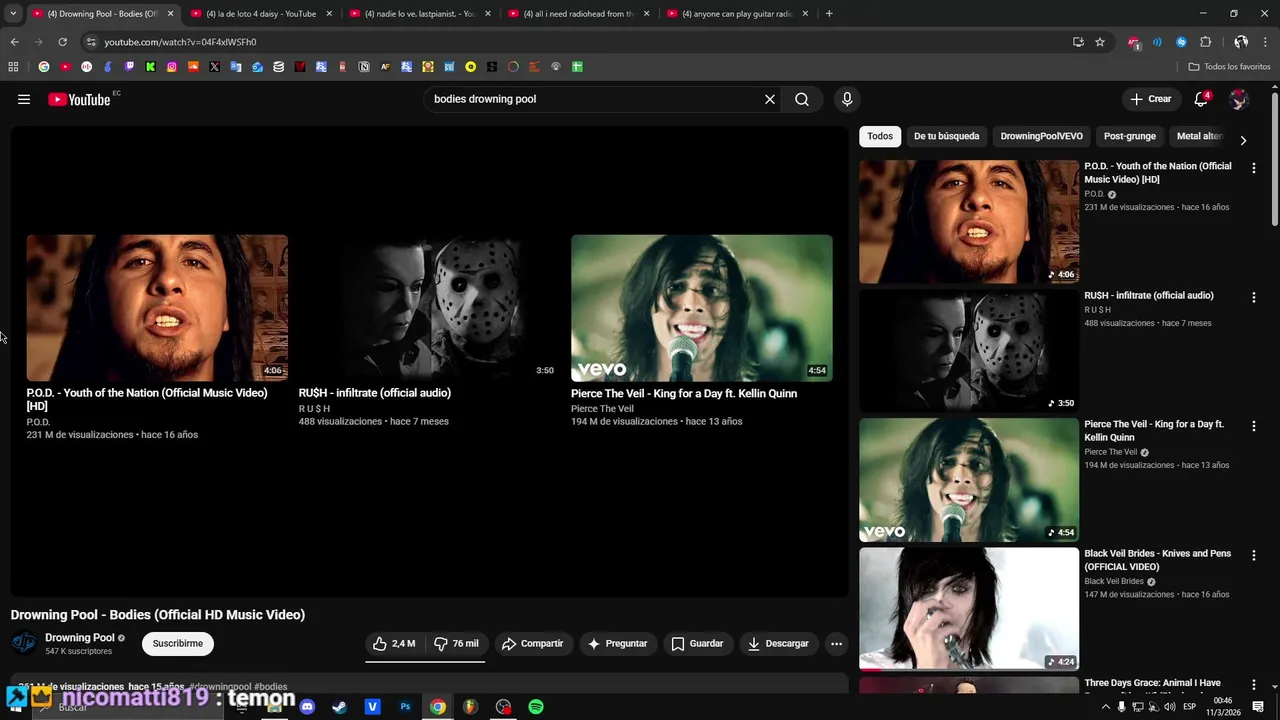The image size is (1280, 720).
Task: Open options menu for RU$H infiltrate sidebar video
Action: click(x=1253, y=297)
